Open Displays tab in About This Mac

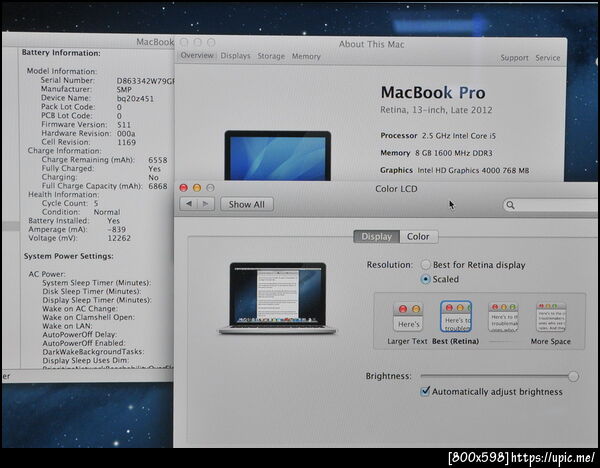coord(235,56)
